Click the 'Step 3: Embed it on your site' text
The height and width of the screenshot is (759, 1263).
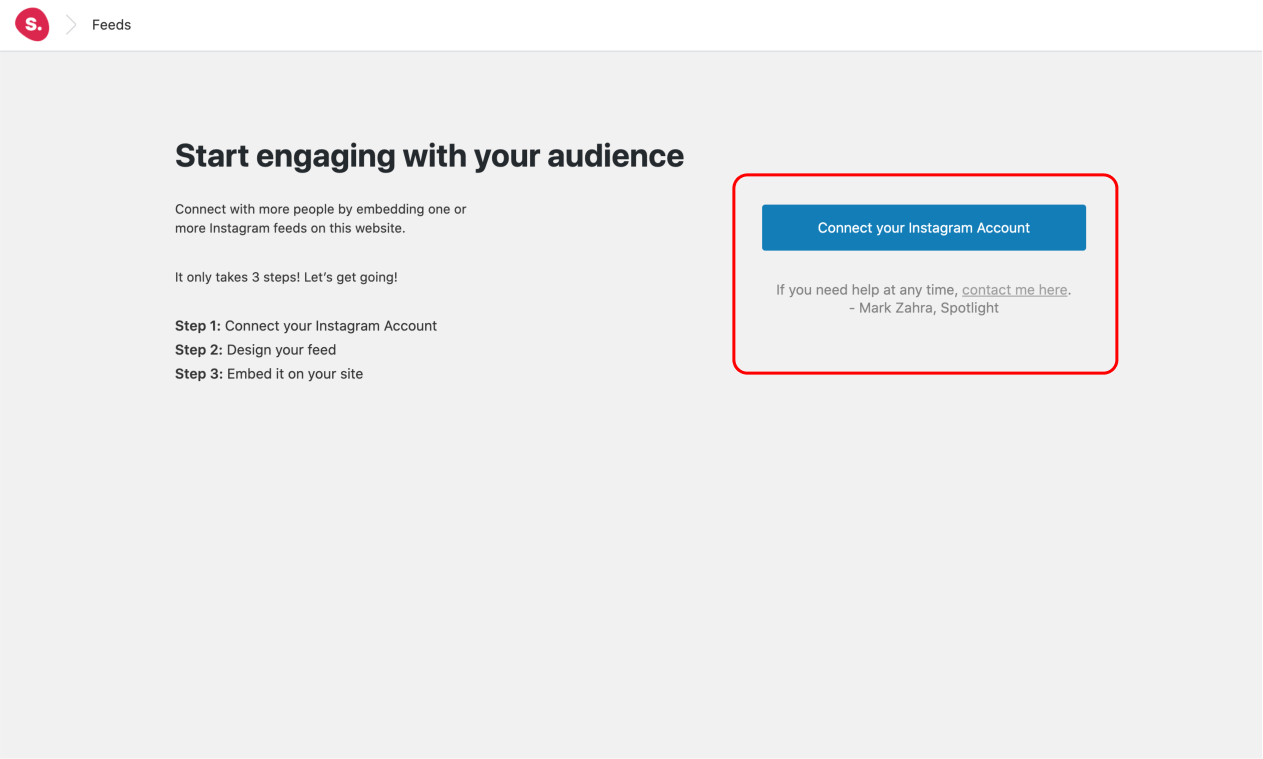269,374
